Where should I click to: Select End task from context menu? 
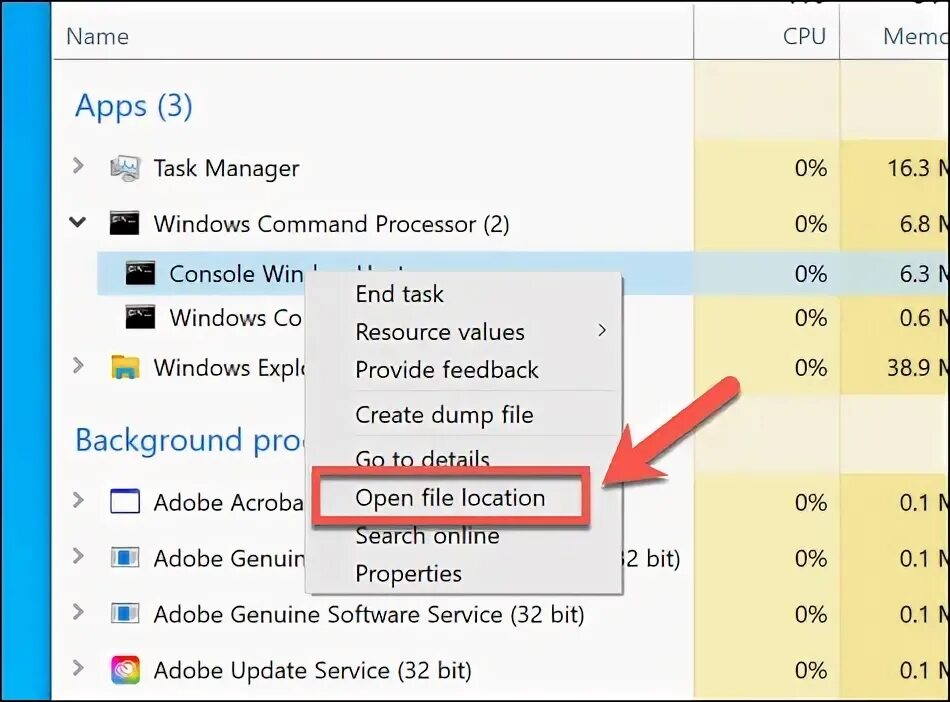click(399, 294)
